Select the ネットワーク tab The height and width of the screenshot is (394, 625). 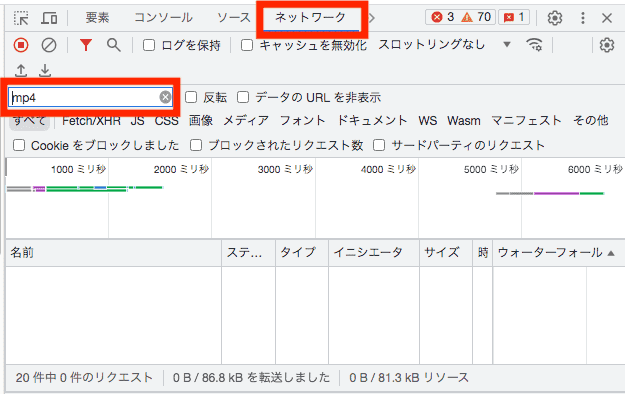(x=310, y=17)
